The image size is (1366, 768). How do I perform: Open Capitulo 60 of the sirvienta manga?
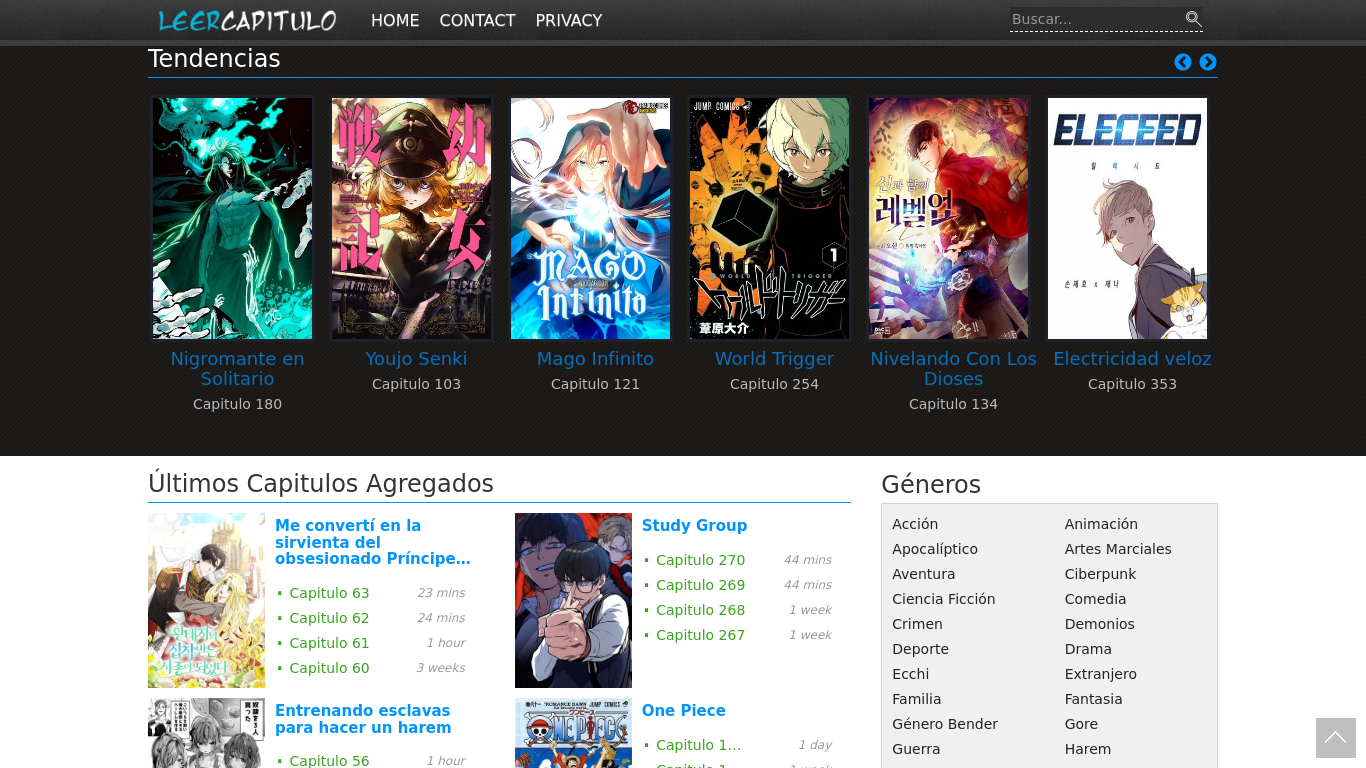point(329,668)
